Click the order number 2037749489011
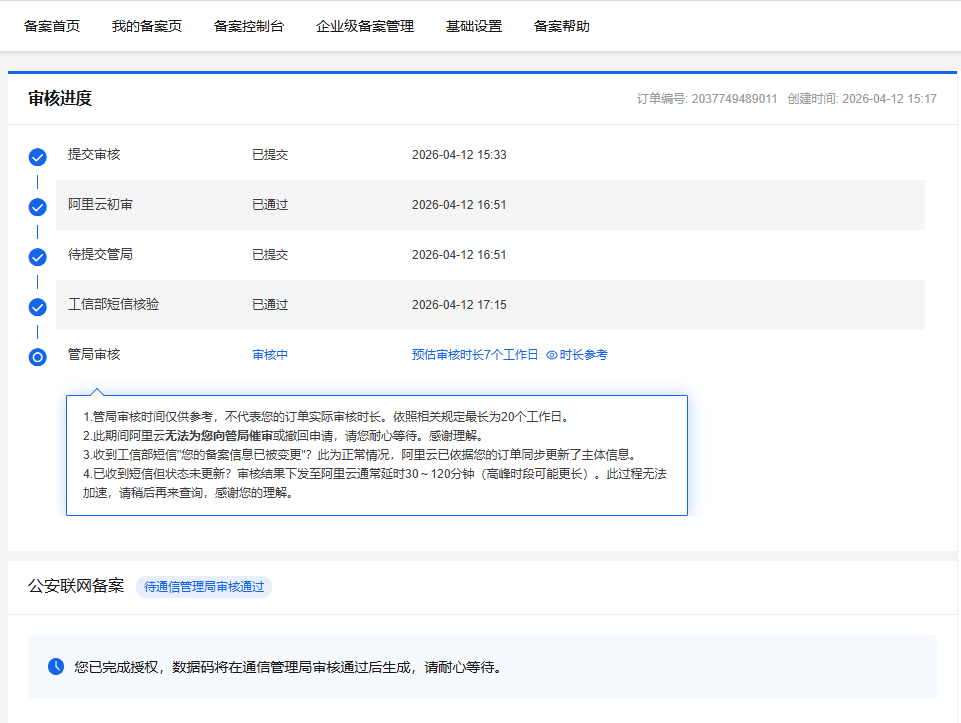This screenshot has width=961, height=723. click(734, 99)
